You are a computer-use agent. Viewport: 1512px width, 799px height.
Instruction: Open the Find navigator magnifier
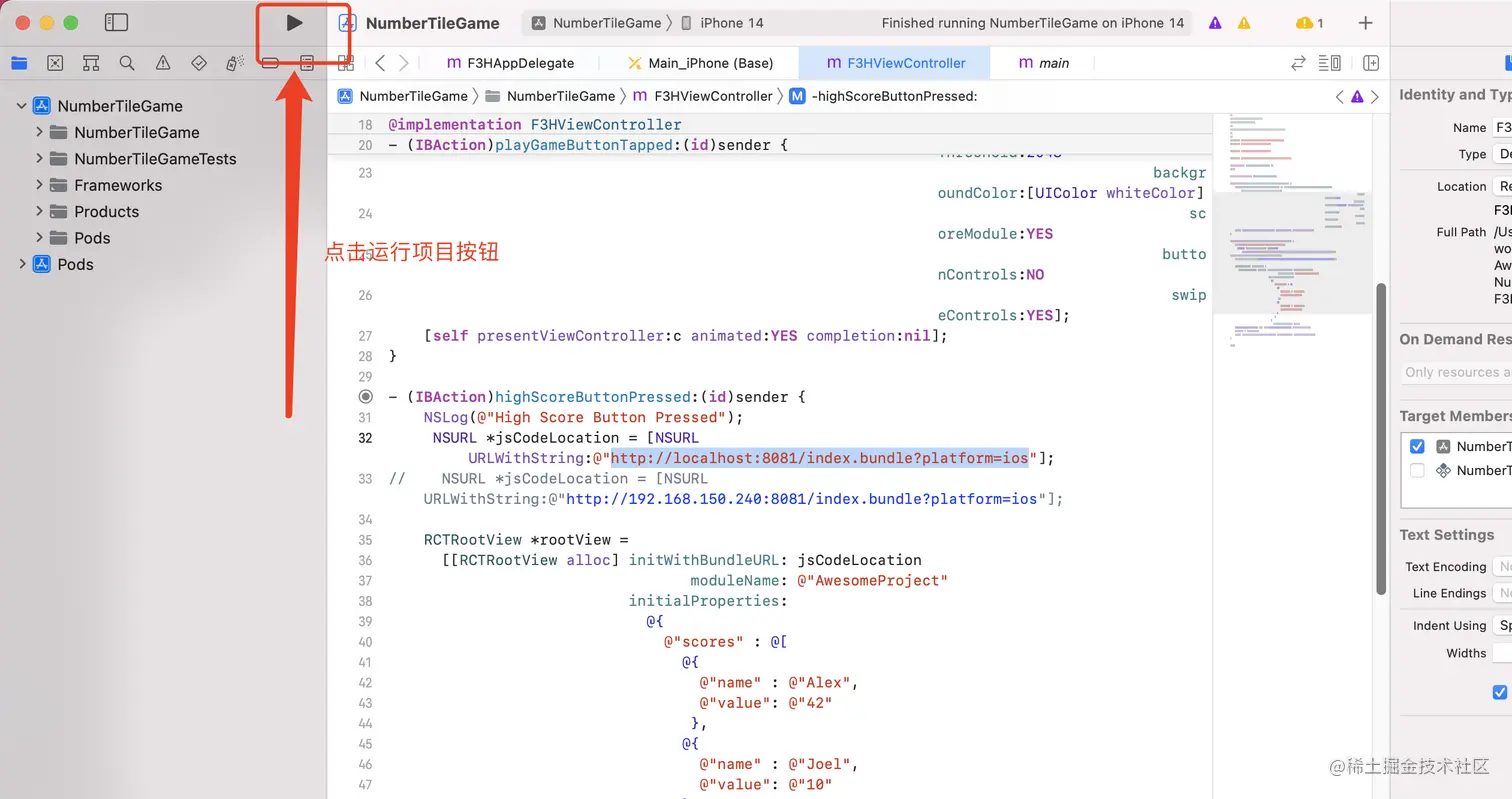click(x=127, y=63)
